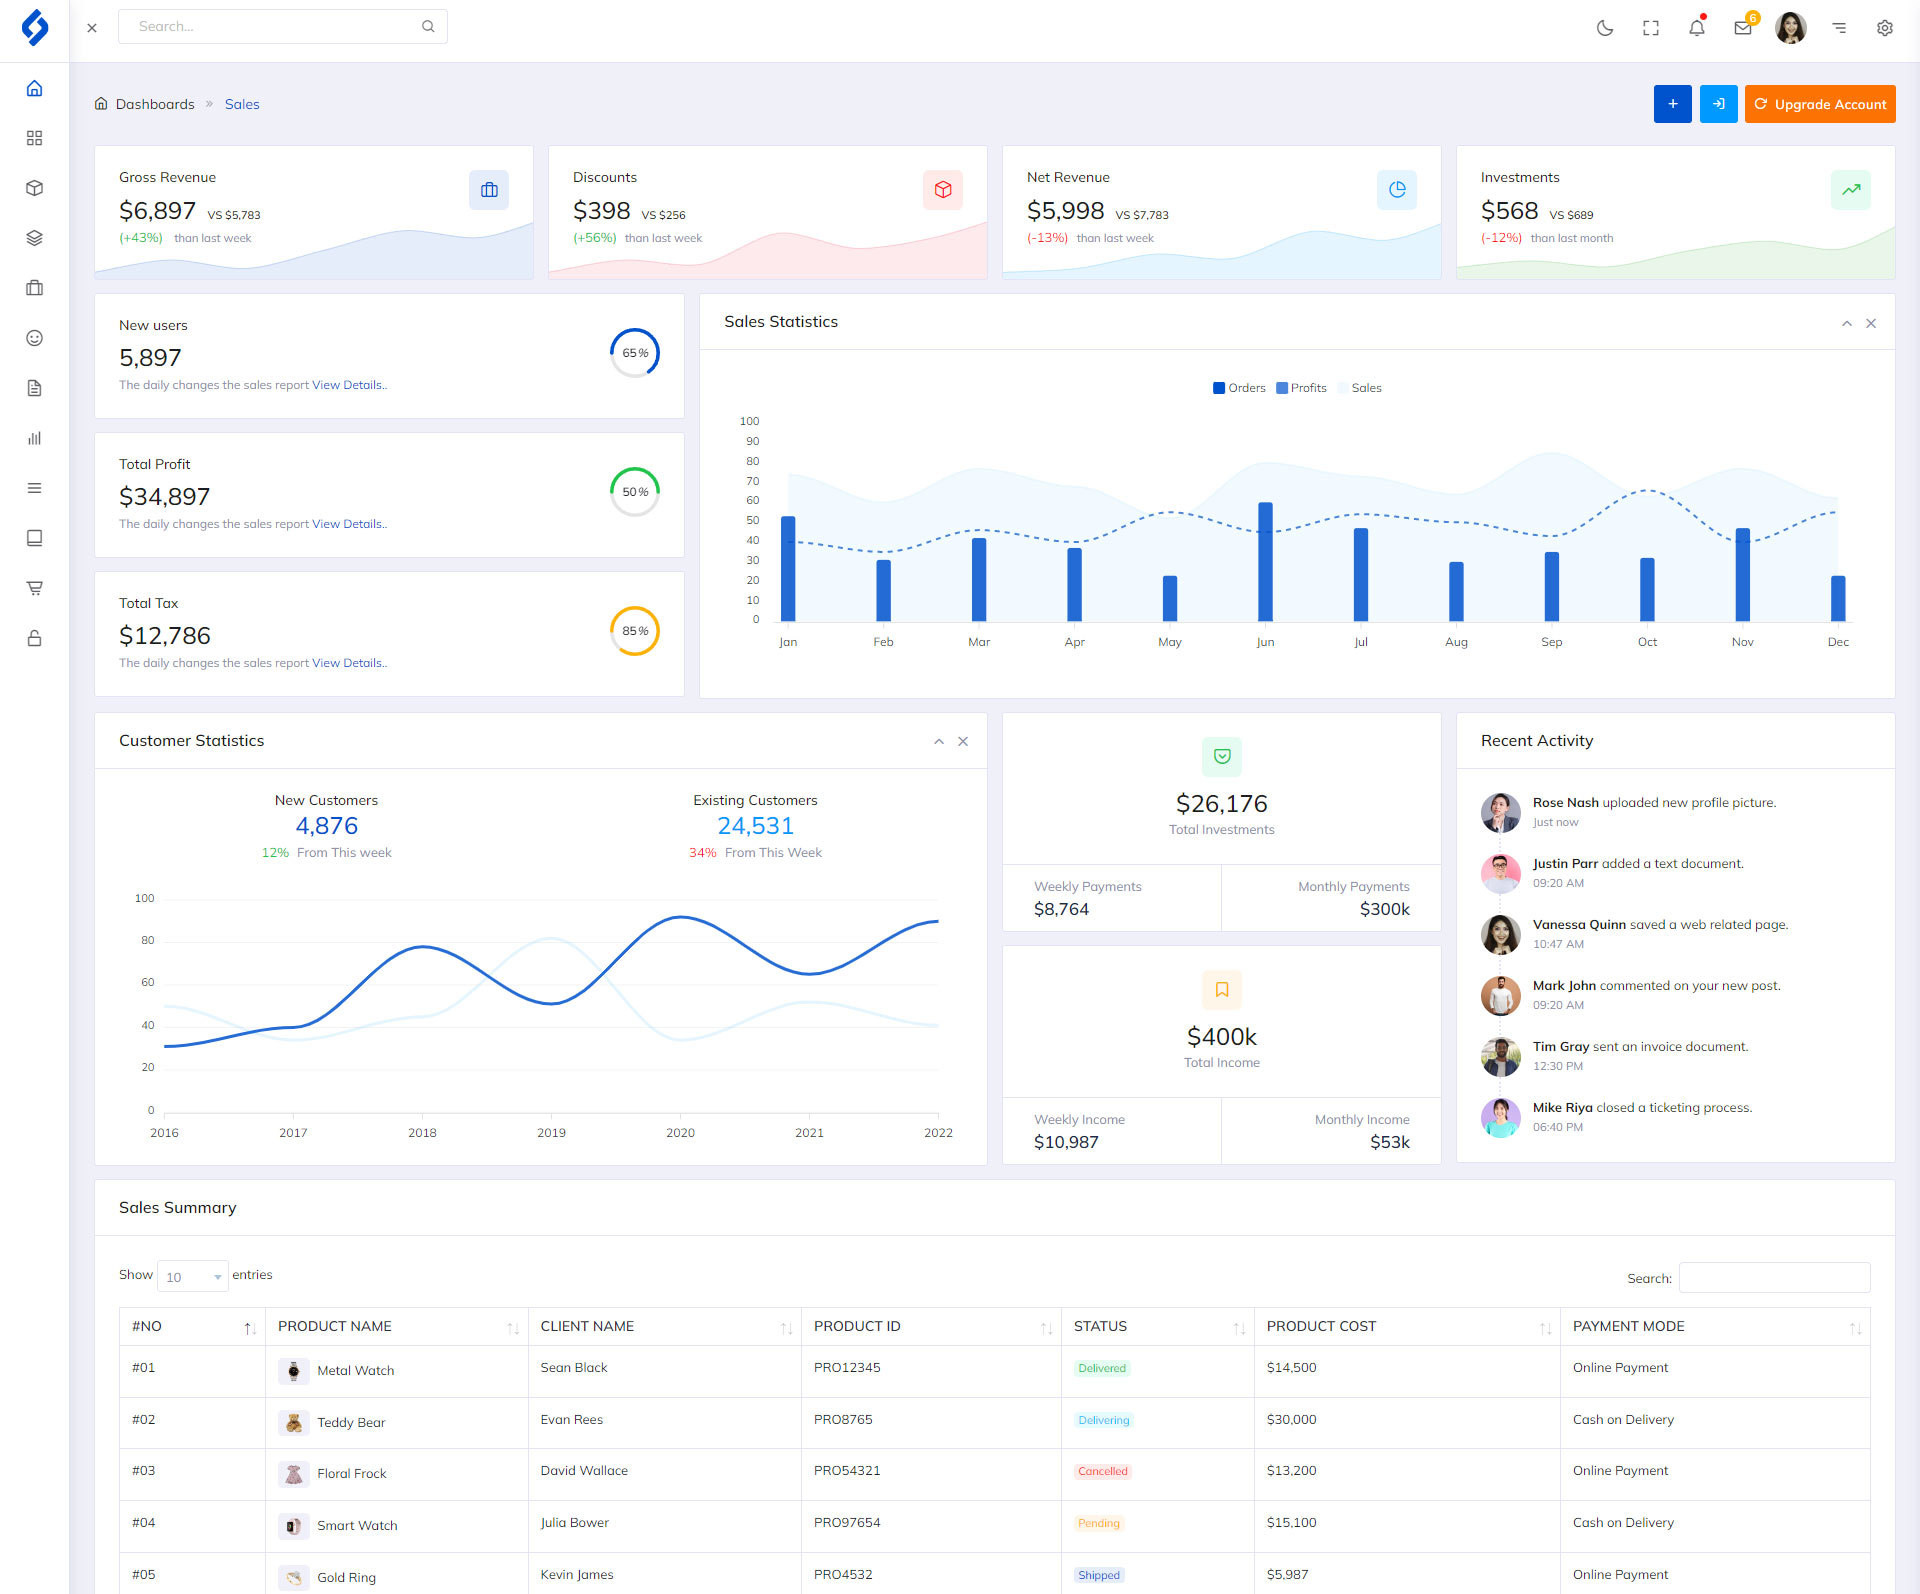Toggle dark mode moon icon
1920x1594 pixels.
click(1605, 28)
